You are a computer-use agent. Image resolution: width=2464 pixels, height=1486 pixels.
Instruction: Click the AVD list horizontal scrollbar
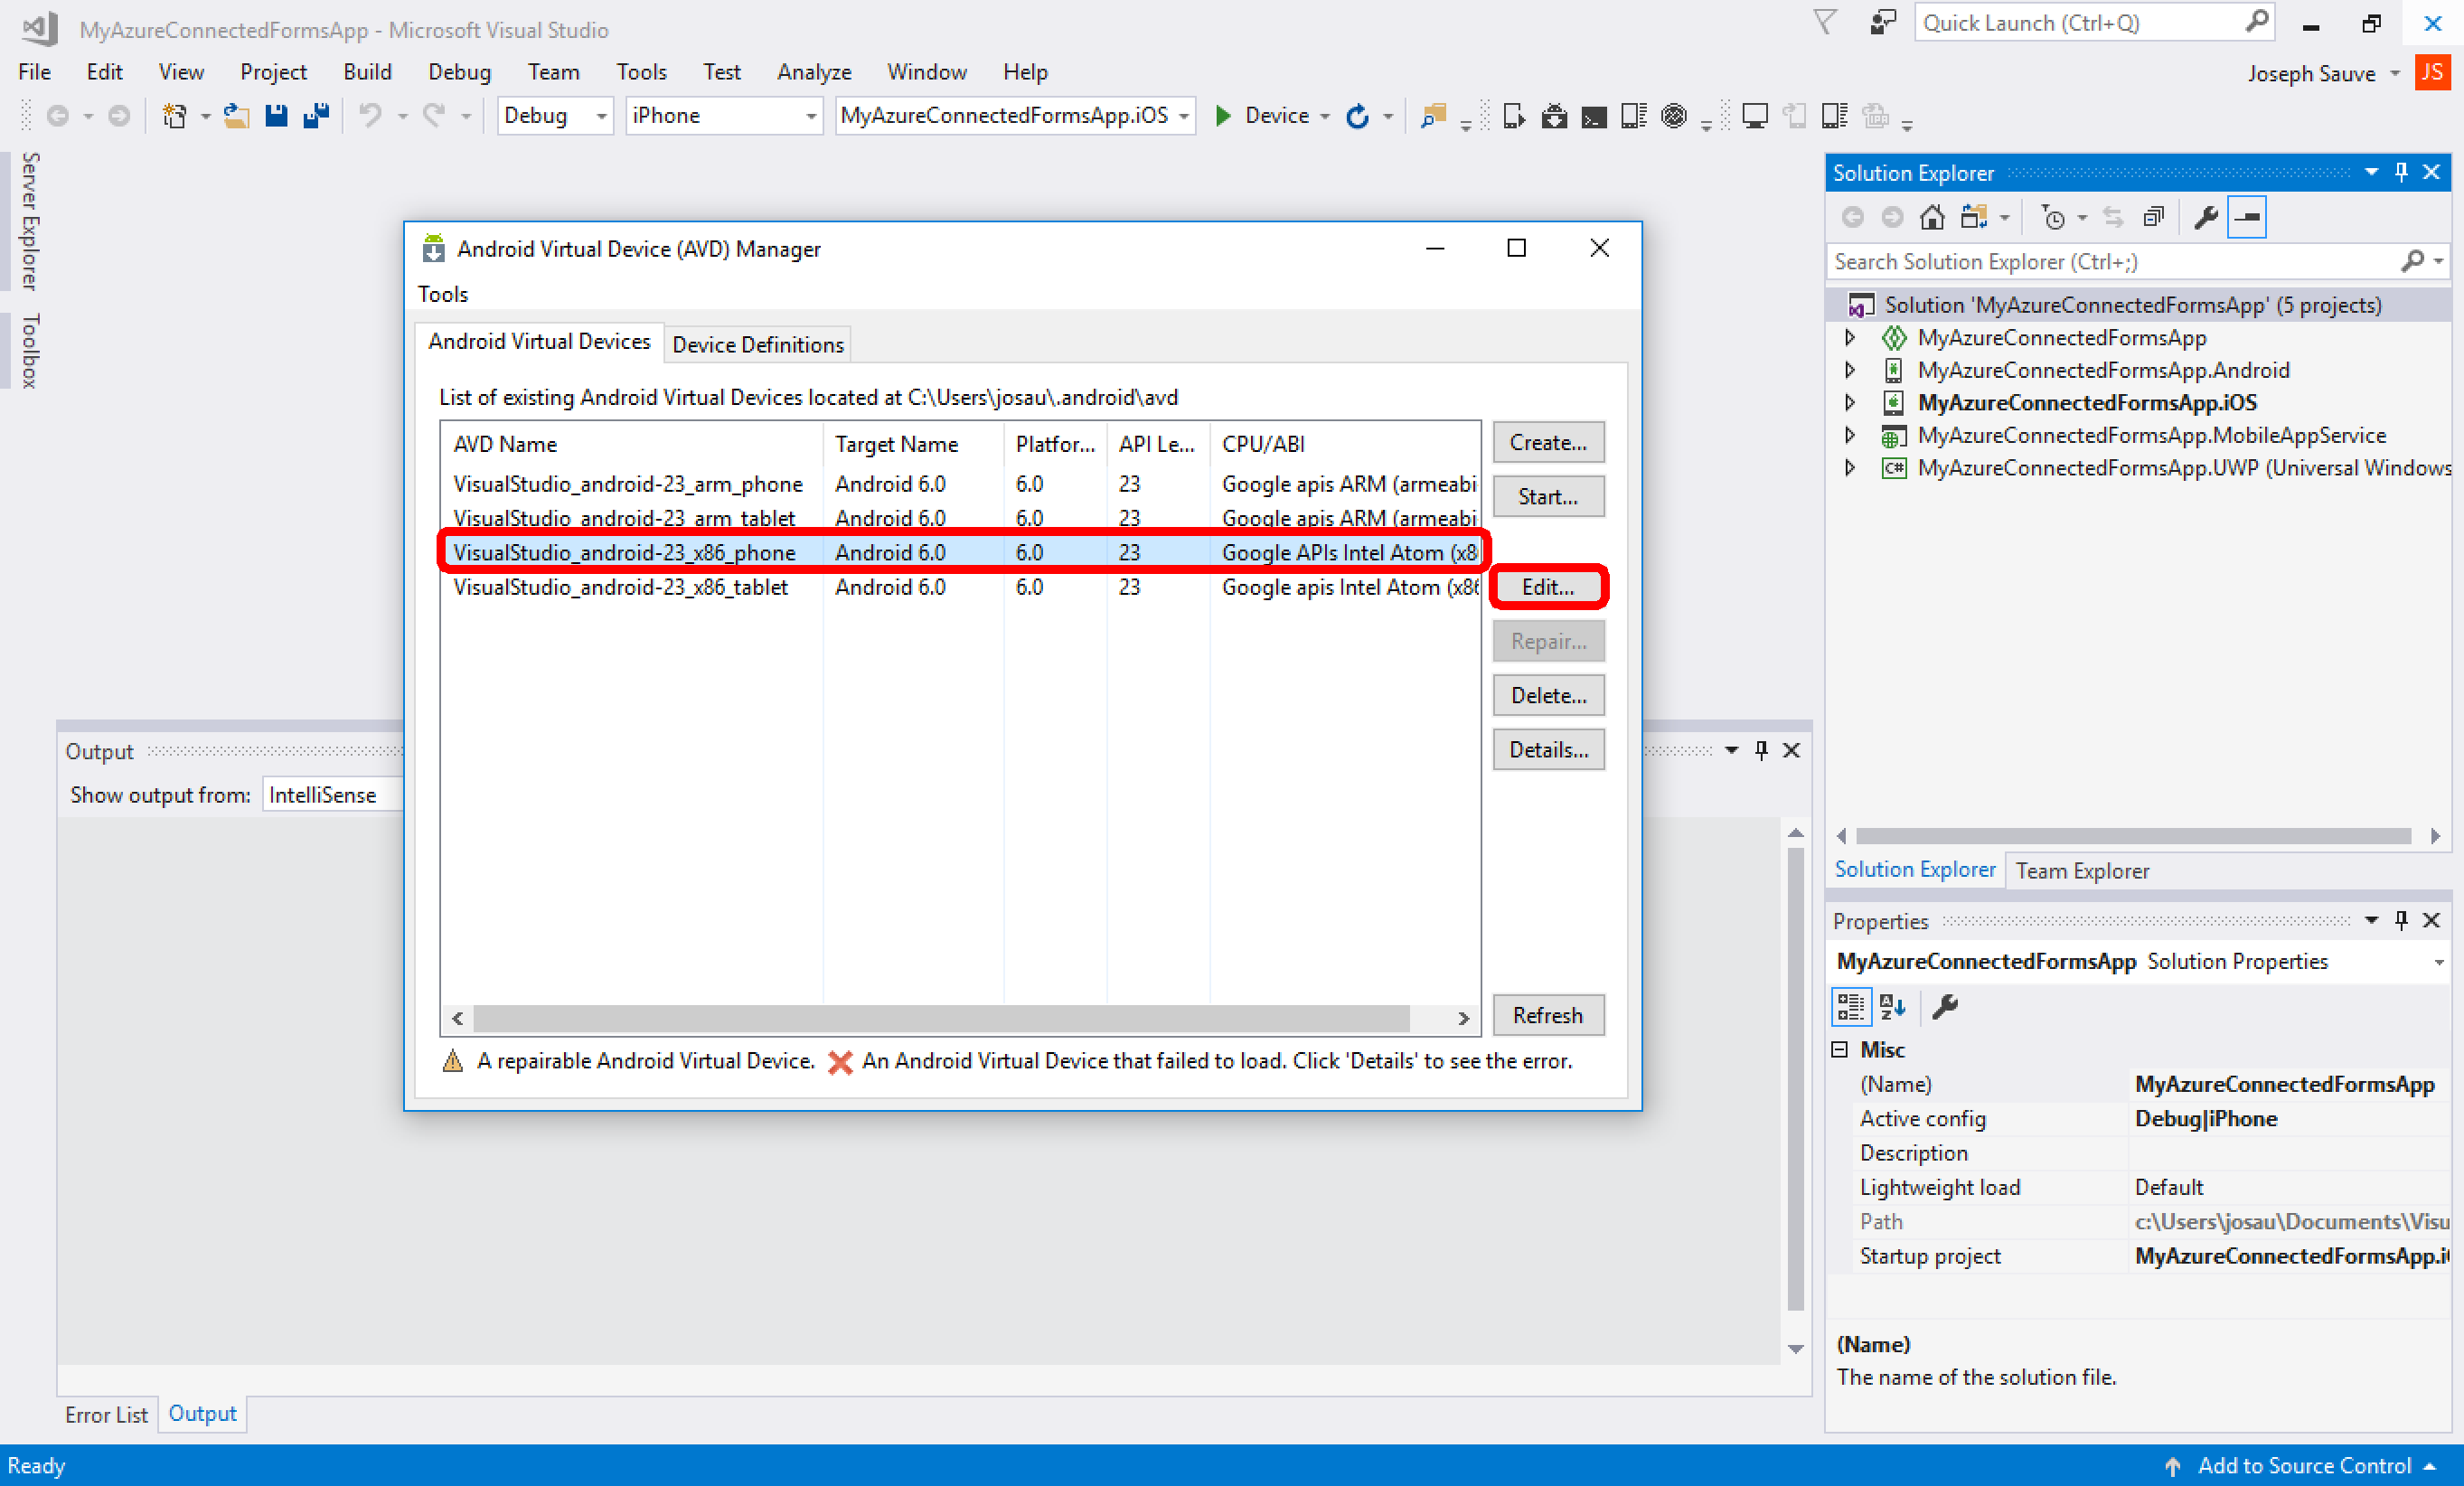(x=940, y=1018)
